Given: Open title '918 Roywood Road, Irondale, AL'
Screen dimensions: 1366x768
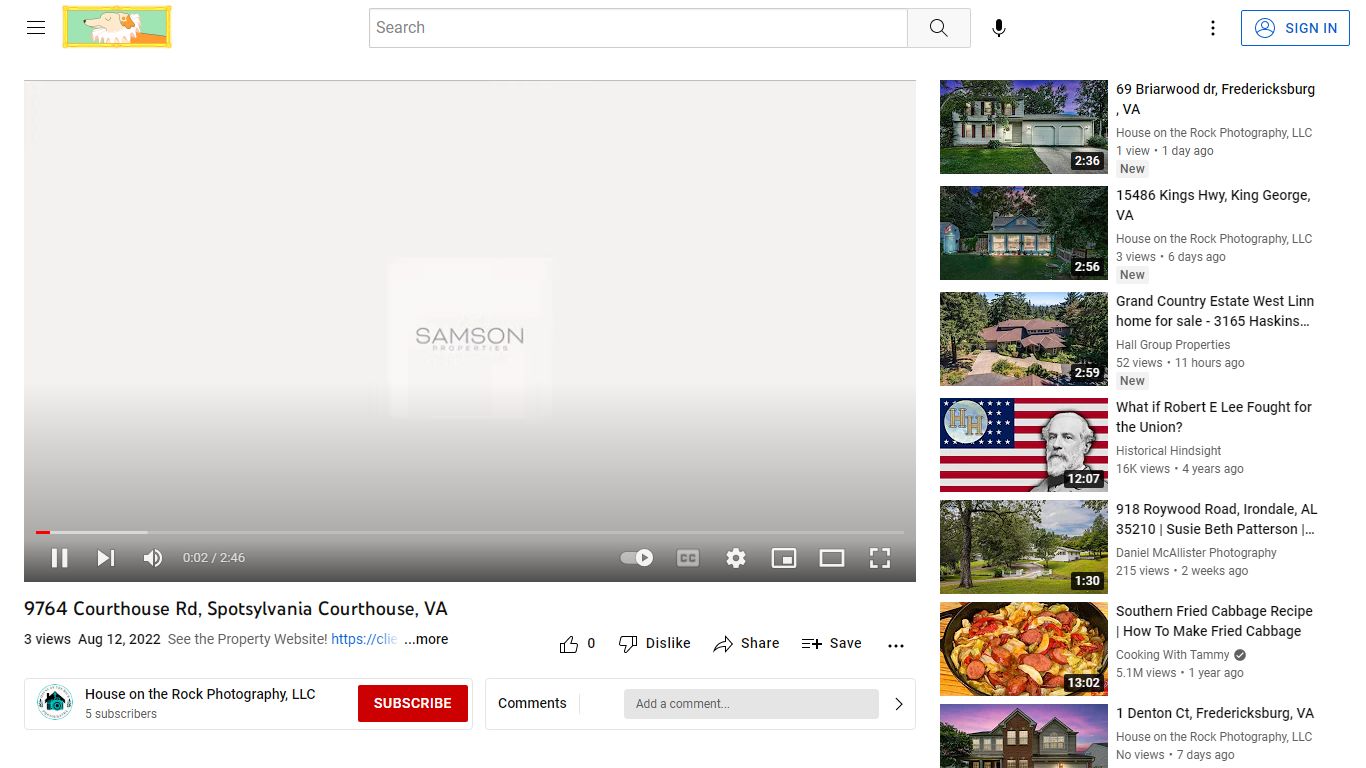Looking at the screenshot, I should coord(1216,519).
